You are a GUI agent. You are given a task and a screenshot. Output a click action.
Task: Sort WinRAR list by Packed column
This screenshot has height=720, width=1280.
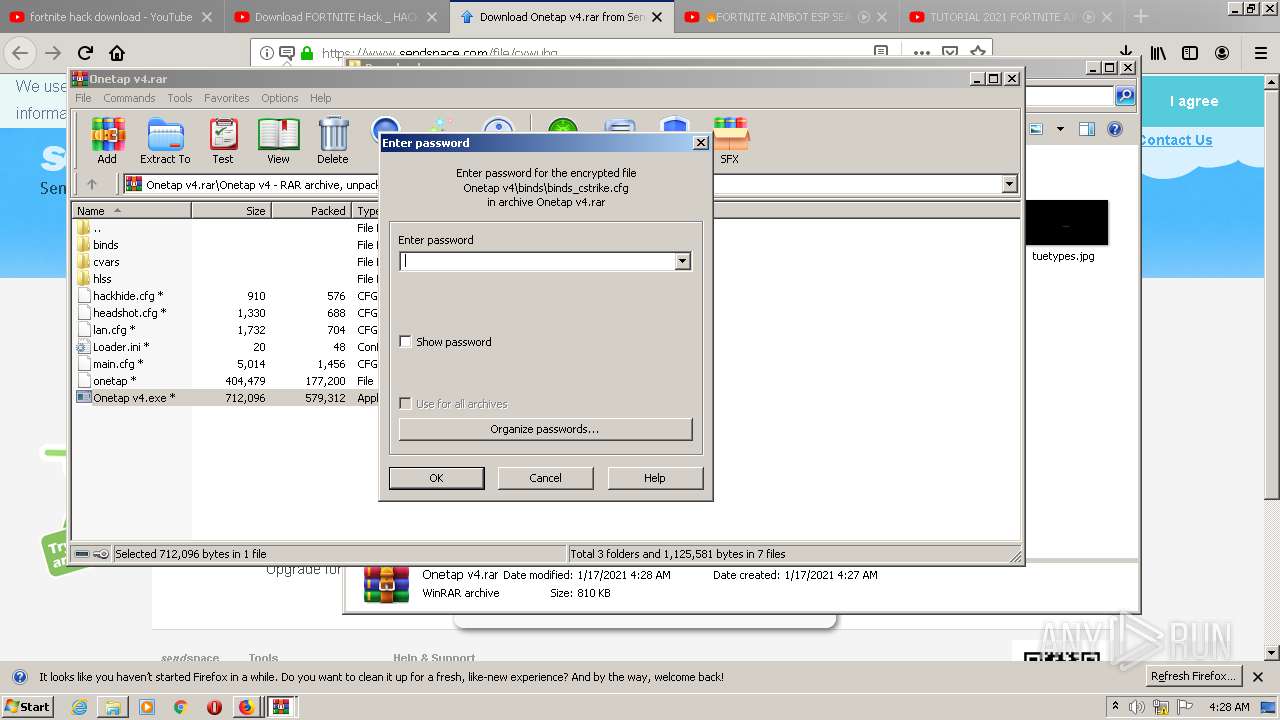[x=312, y=211]
